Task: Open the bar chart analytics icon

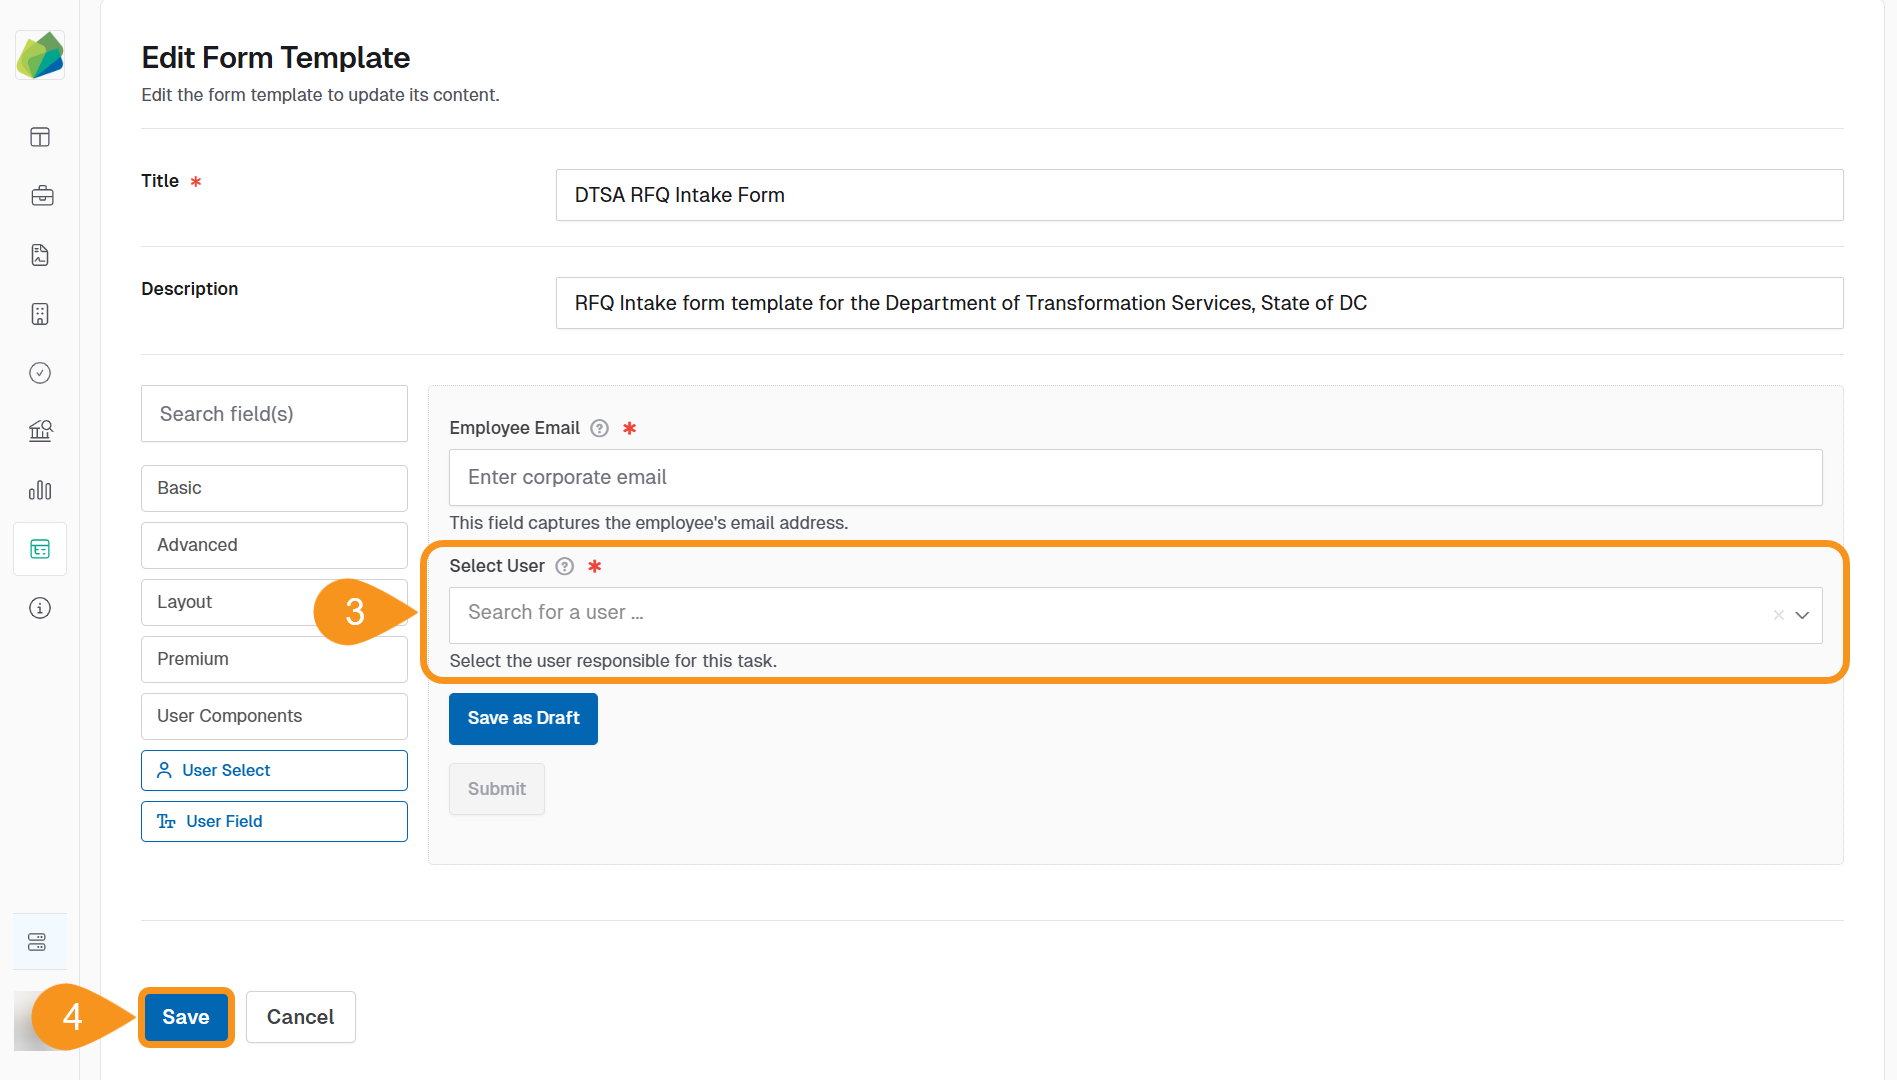Action: [40, 490]
